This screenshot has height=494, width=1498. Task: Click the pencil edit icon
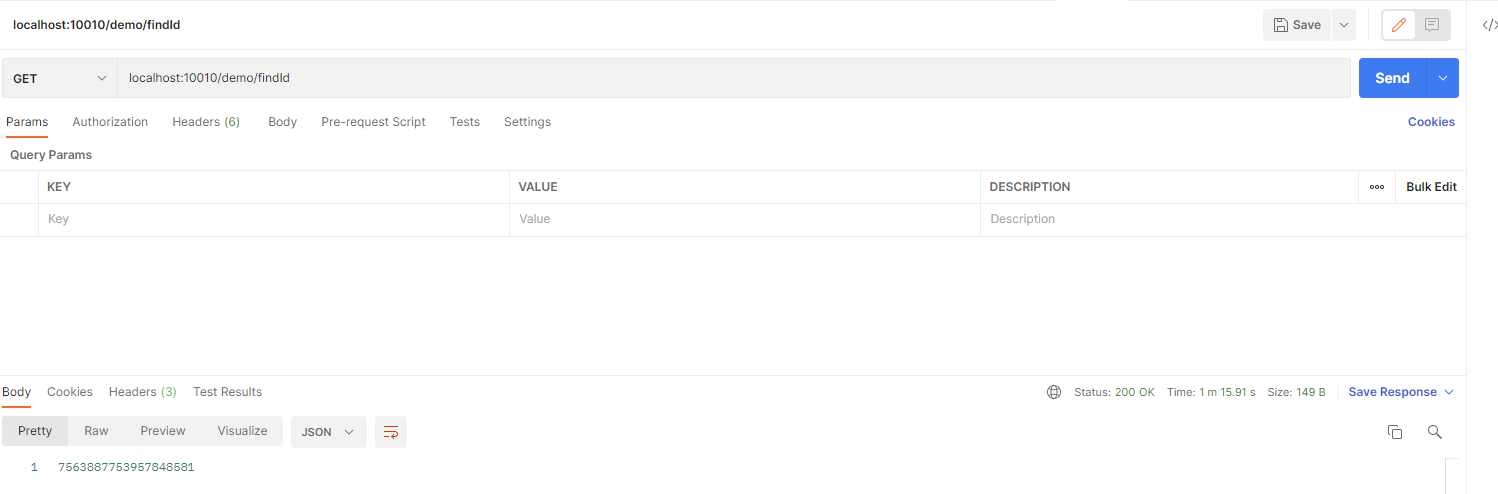1399,25
